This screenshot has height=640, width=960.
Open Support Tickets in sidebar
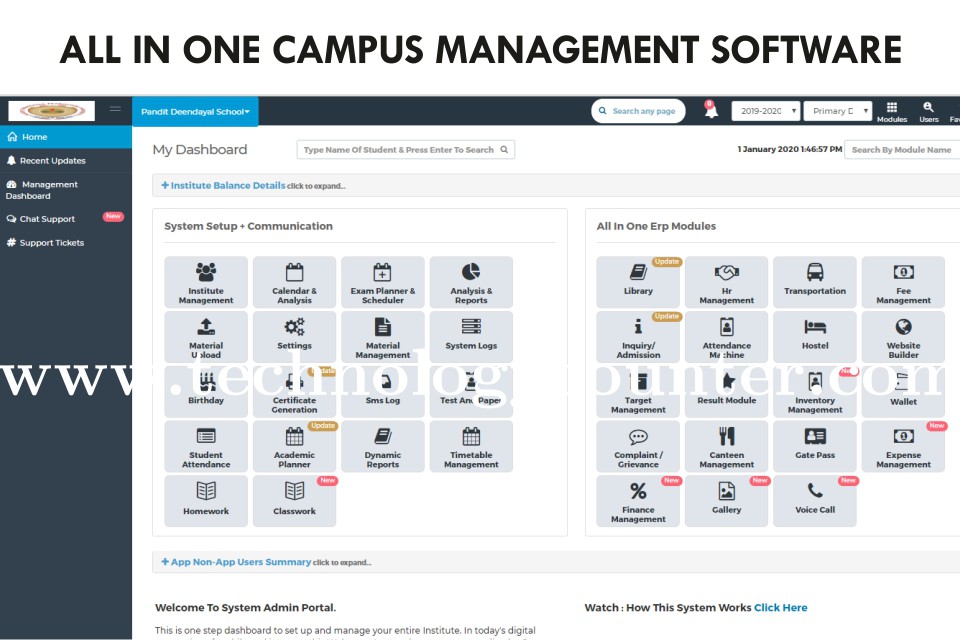(66, 243)
